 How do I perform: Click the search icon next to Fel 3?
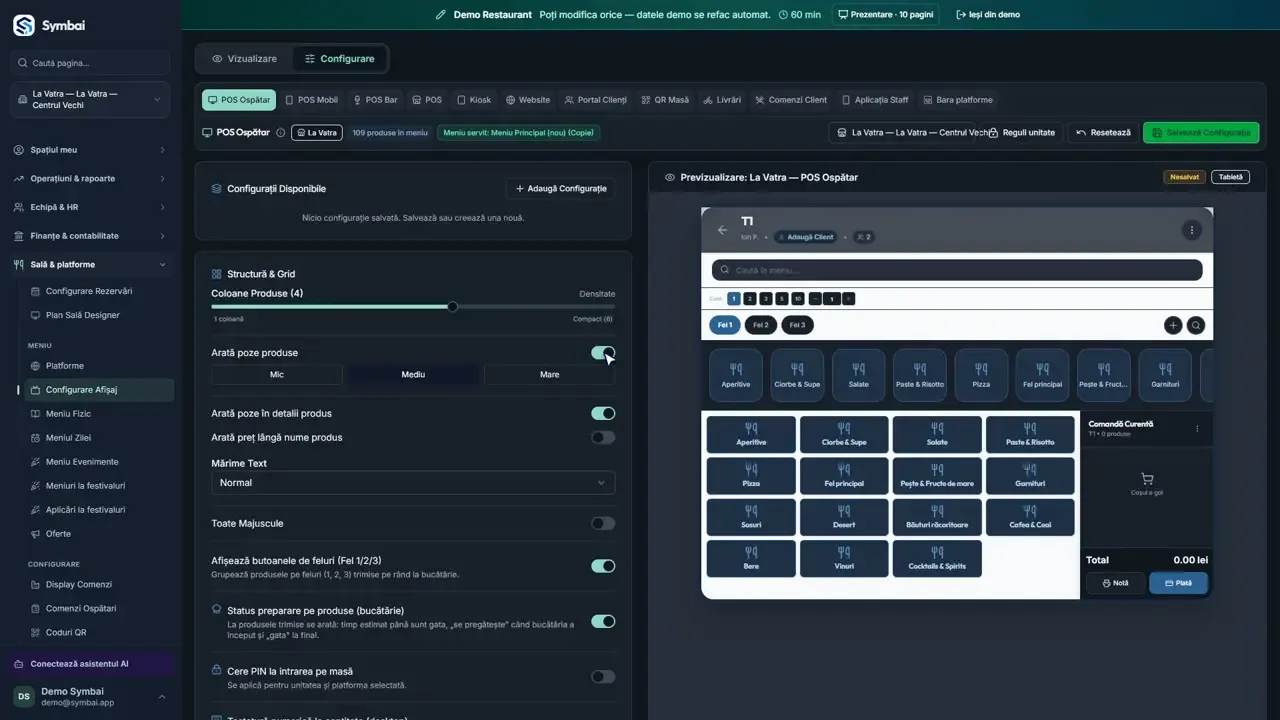pyautogui.click(x=1196, y=325)
